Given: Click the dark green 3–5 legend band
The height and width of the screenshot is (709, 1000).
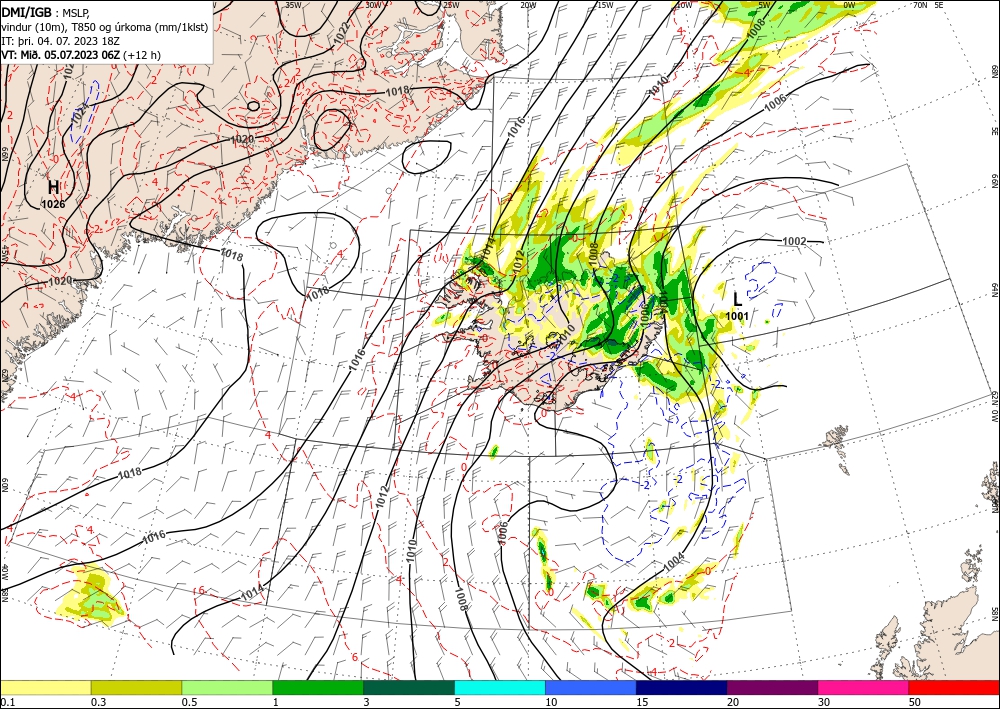Looking at the screenshot, I should pos(409,688).
